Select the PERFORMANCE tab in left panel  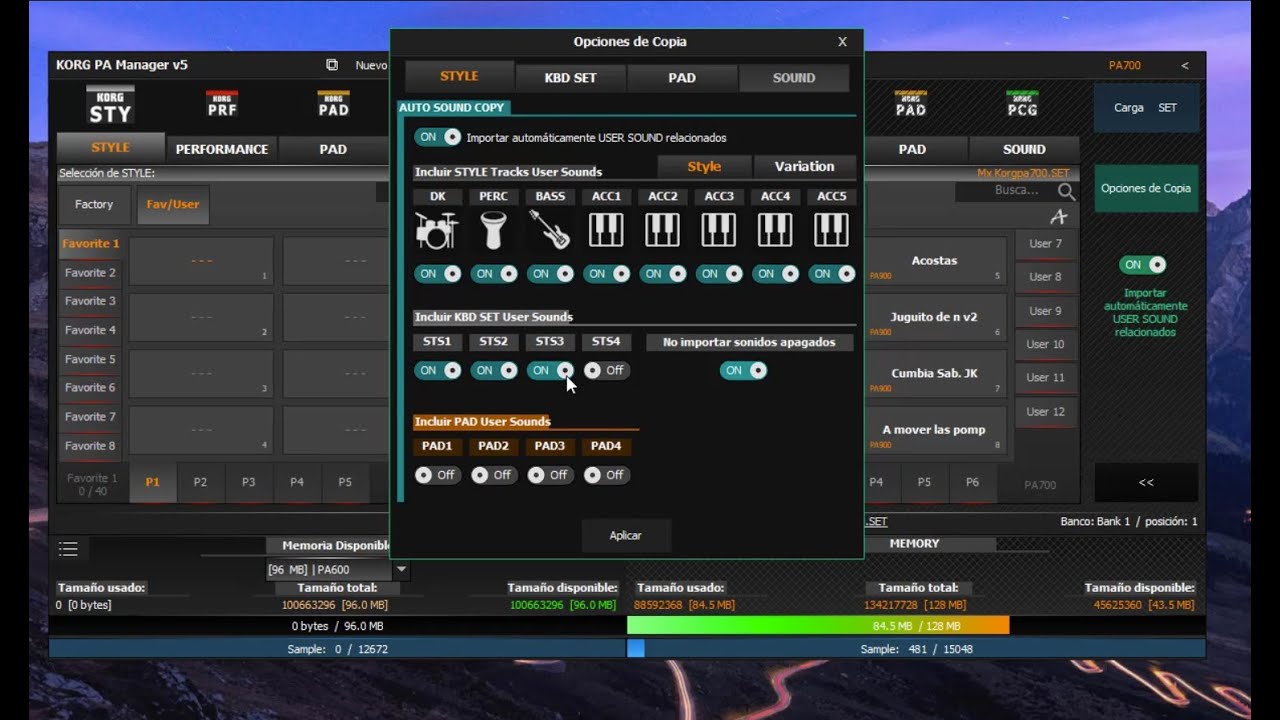point(222,149)
